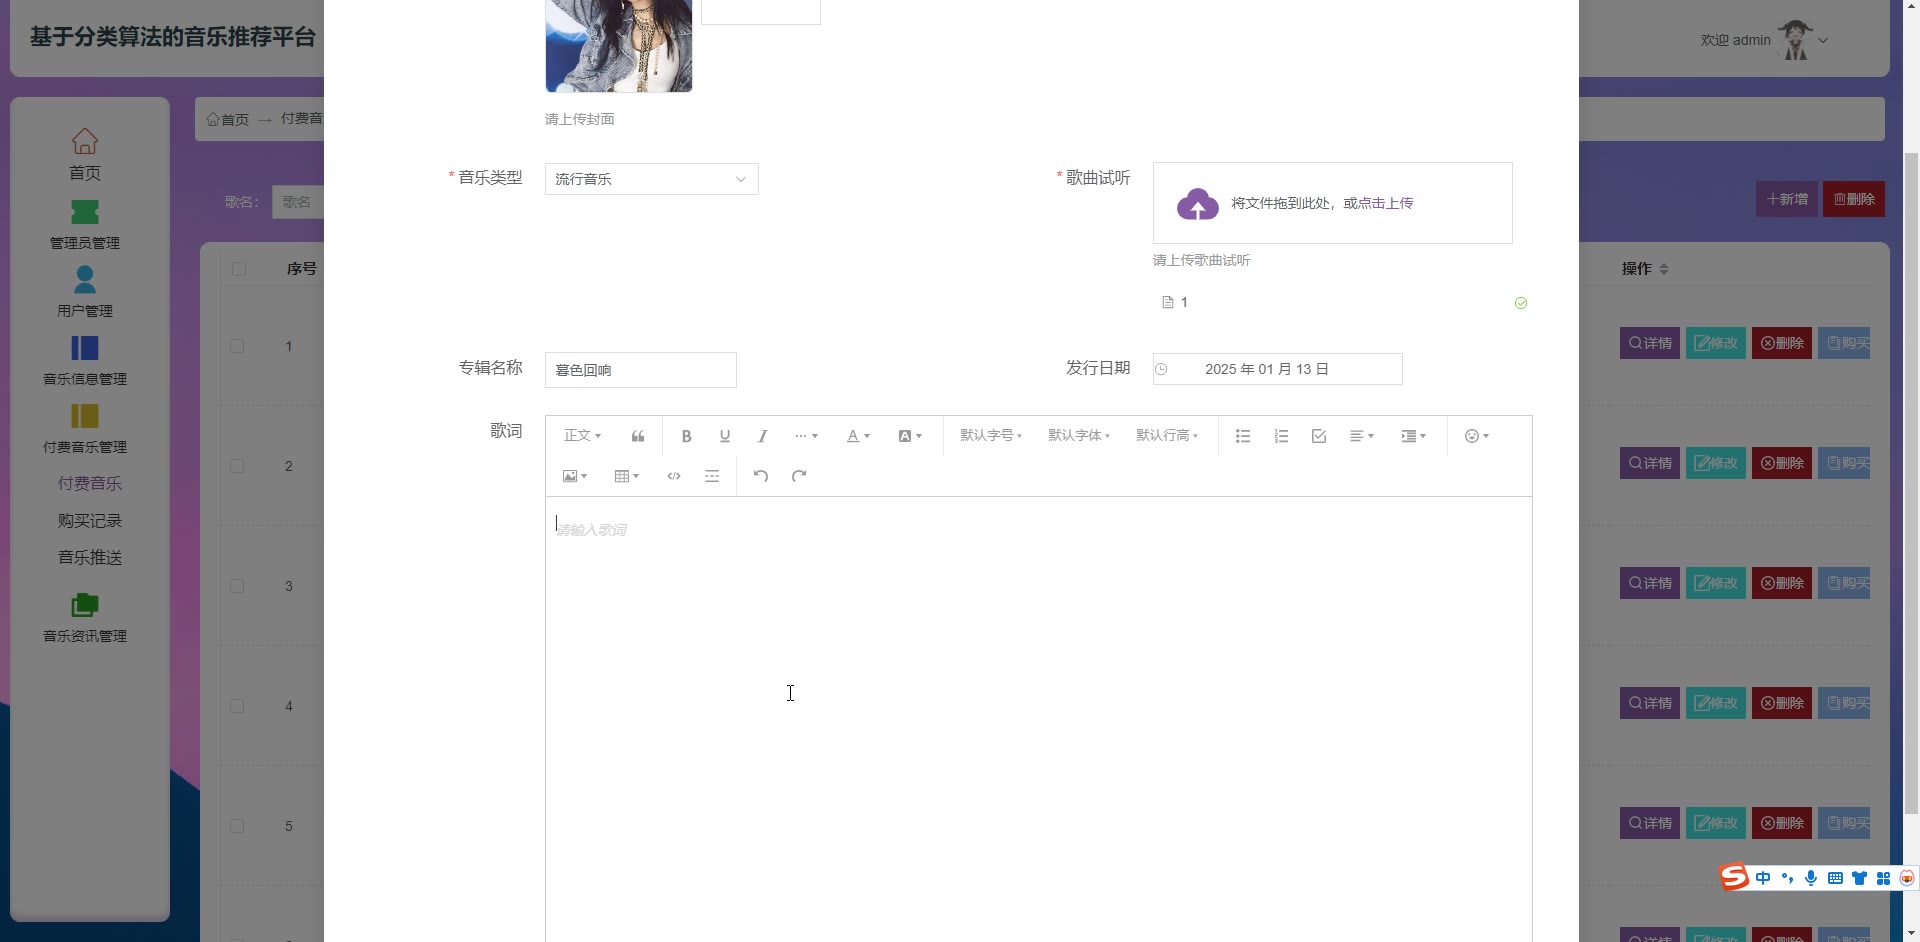
Task: Open the 默认行高 line height dropdown
Action: pyautogui.click(x=1167, y=436)
